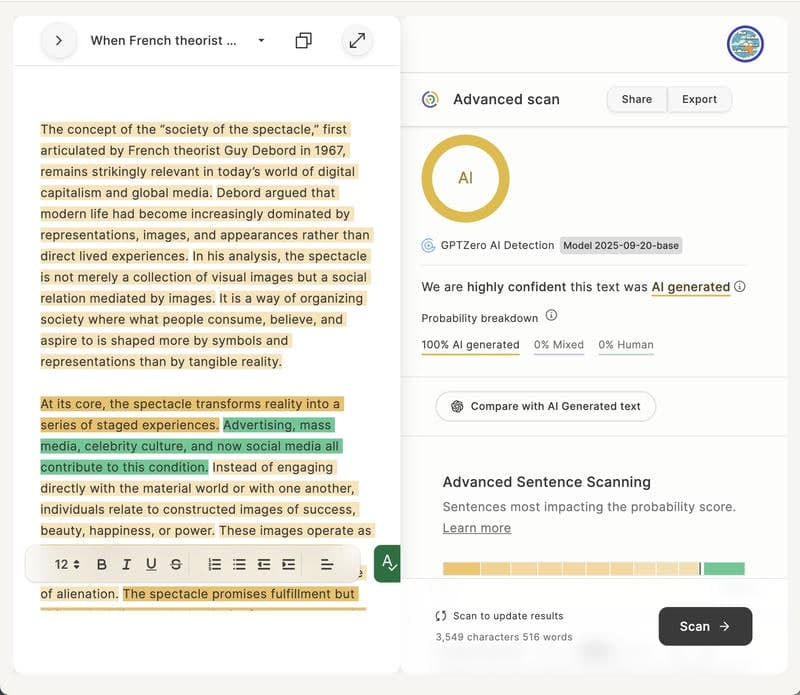Expand the sidebar with the chevron button
Image resolution: width=800 pixels, height=695 pixels.
tap(59, 41)
